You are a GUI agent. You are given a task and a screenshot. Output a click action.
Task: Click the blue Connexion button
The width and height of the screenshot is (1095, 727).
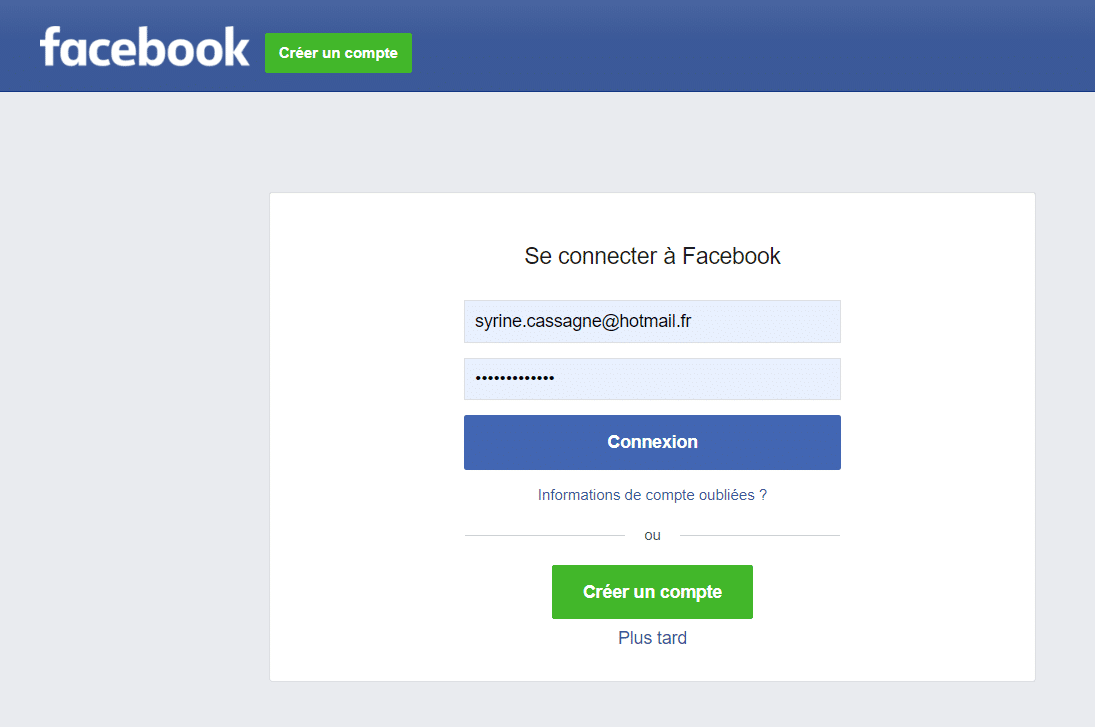point(652,442)
